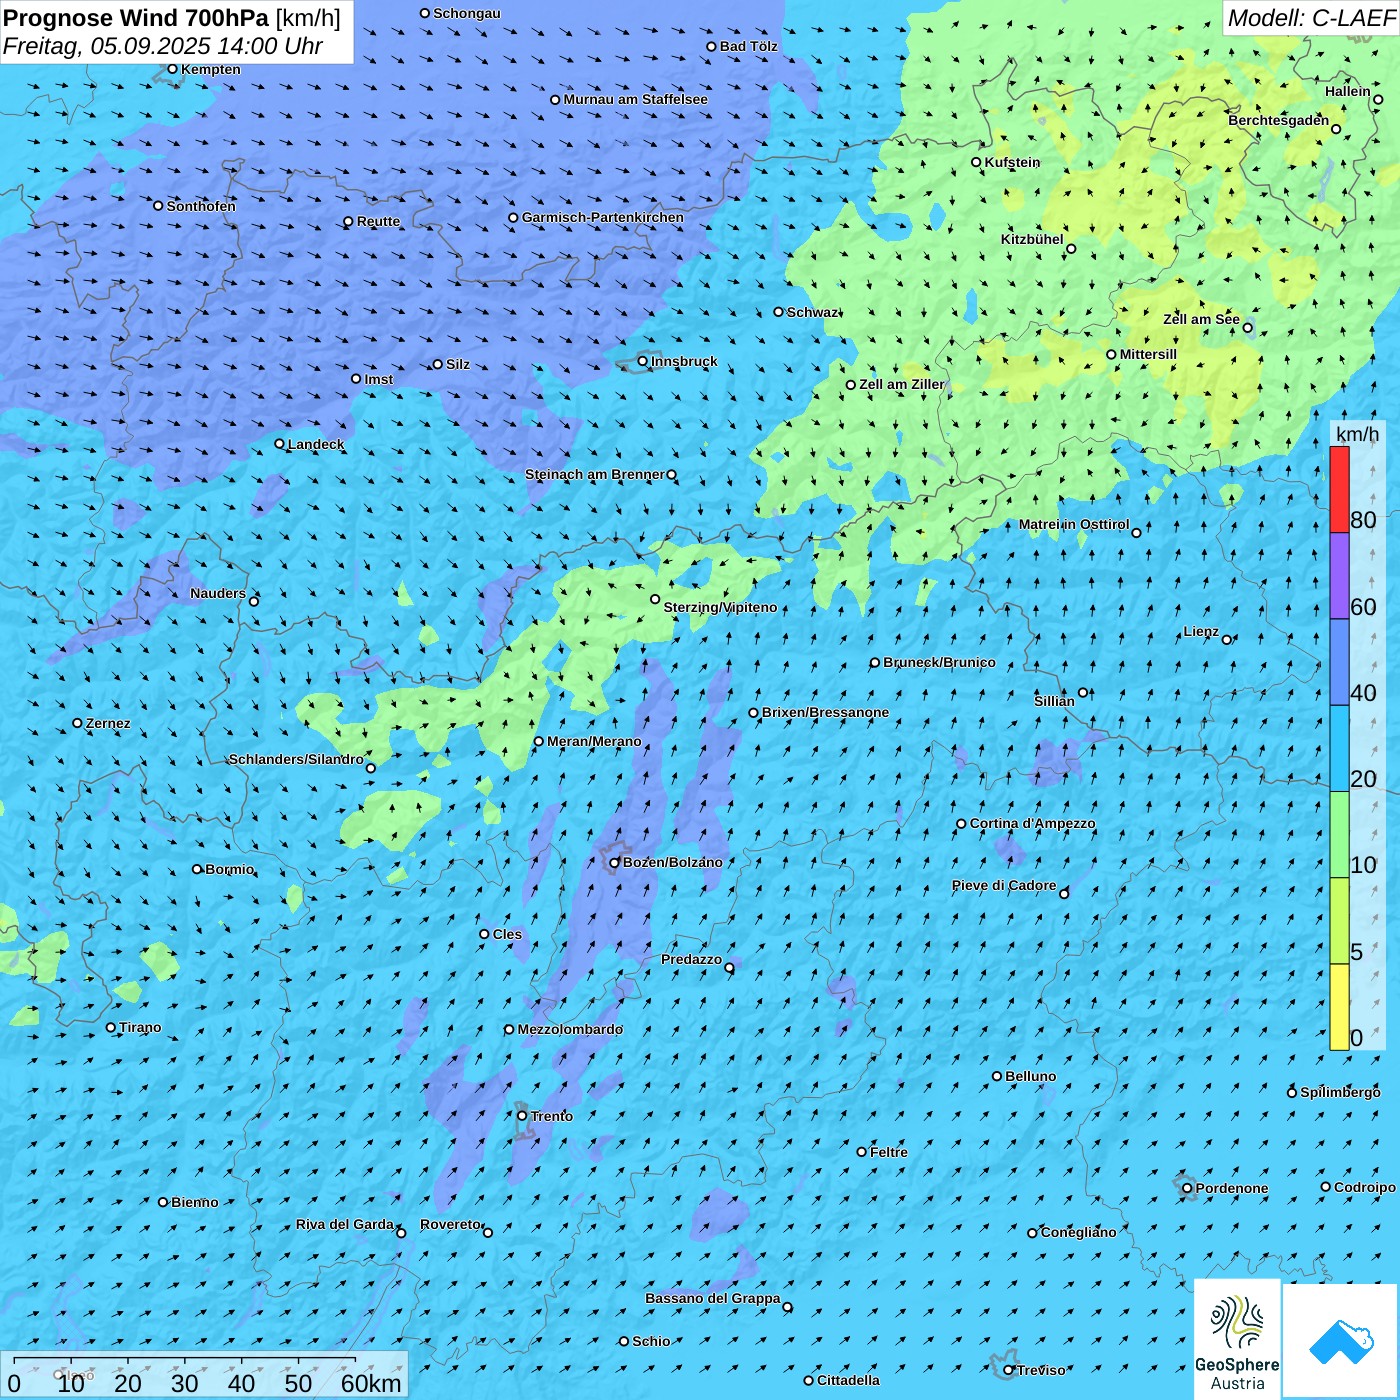1400x1400 pixels.
Task: Click the Conegliano town label
Action: (x=1078, y=1232)
